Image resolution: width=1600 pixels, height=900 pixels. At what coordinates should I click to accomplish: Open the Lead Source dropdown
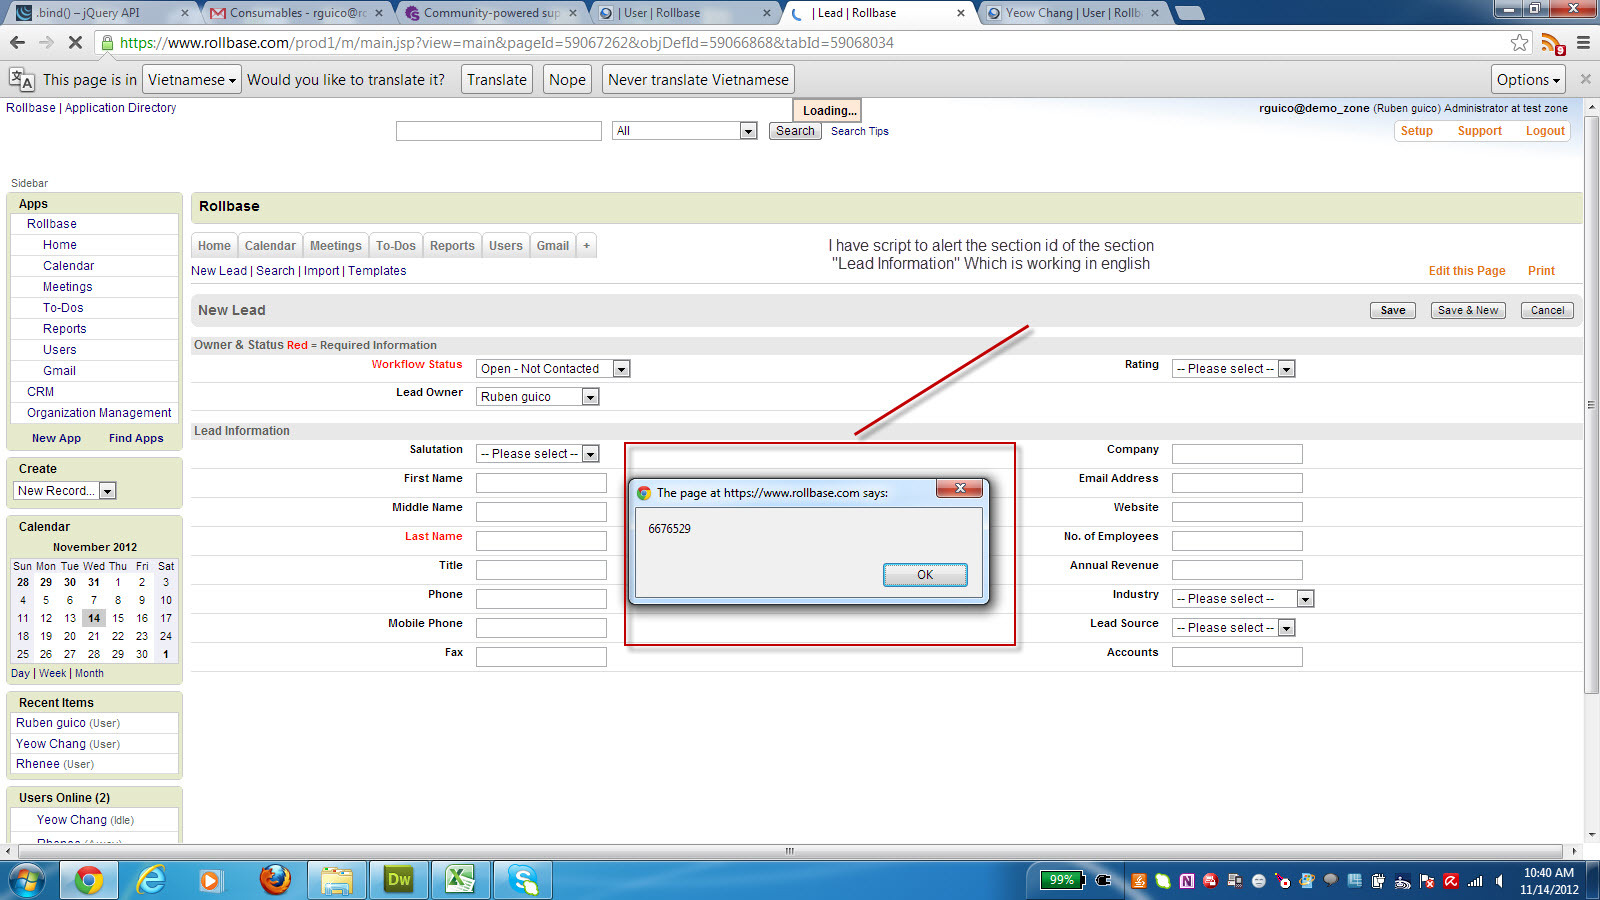[1234, 628]
